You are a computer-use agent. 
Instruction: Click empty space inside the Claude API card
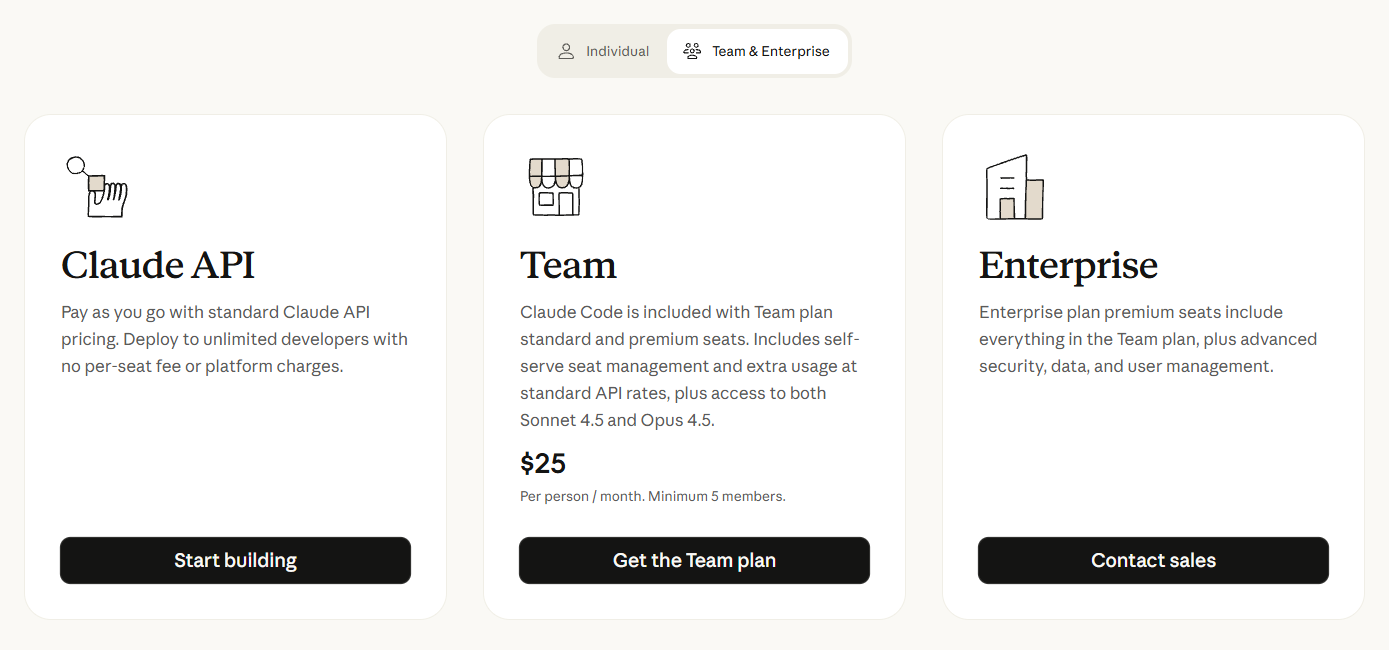coord(235,460)
